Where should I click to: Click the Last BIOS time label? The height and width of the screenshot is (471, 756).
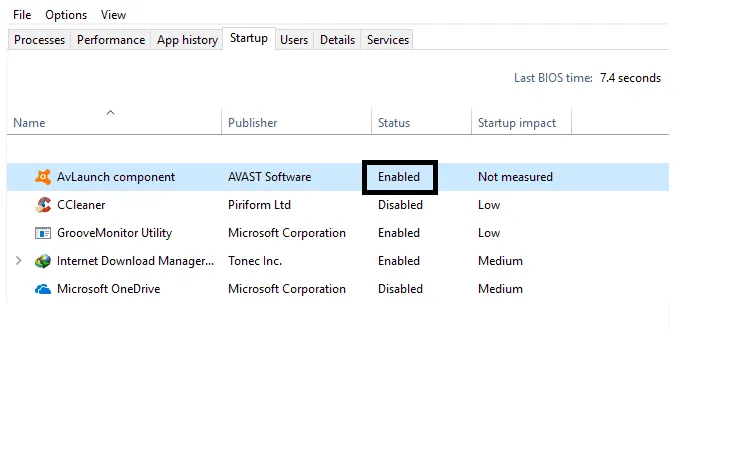point(553,78)
